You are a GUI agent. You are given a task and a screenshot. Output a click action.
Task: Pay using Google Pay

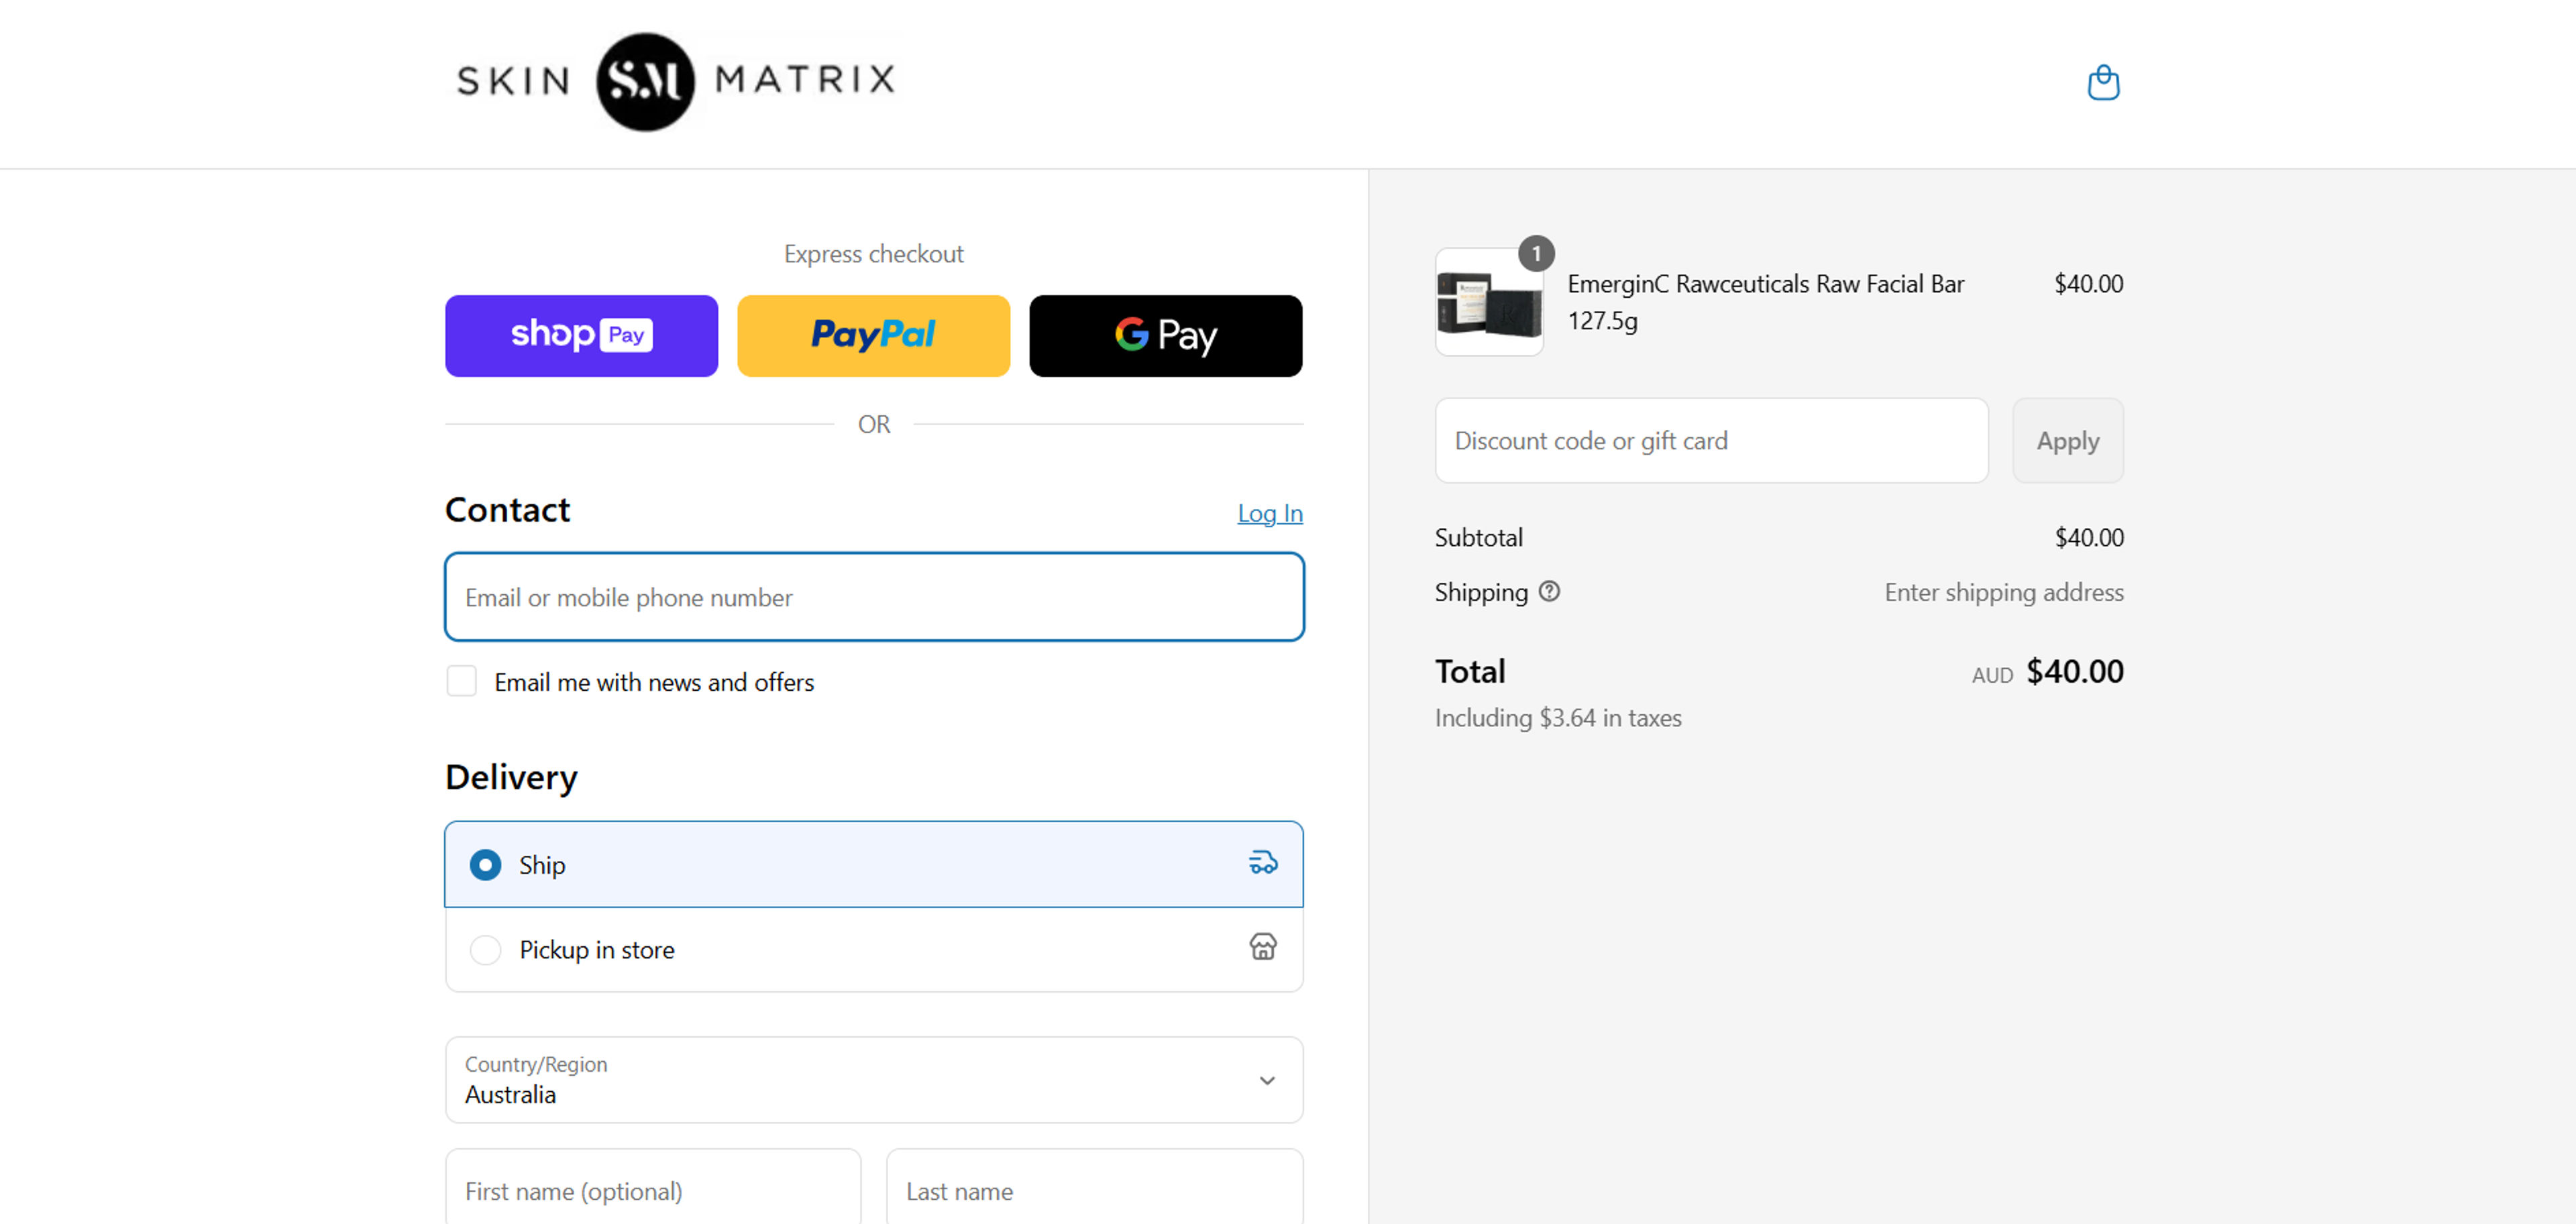(x=1165, y=336)
